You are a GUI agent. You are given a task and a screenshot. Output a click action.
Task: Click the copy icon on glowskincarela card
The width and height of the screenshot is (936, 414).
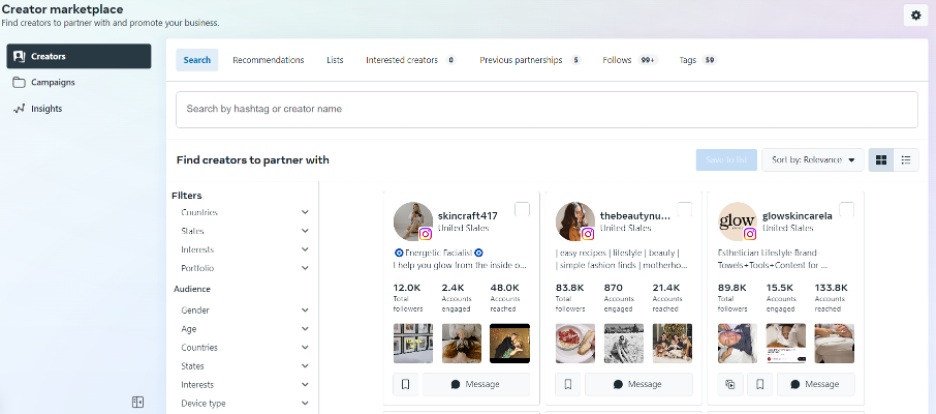click(x=730, y=384)
